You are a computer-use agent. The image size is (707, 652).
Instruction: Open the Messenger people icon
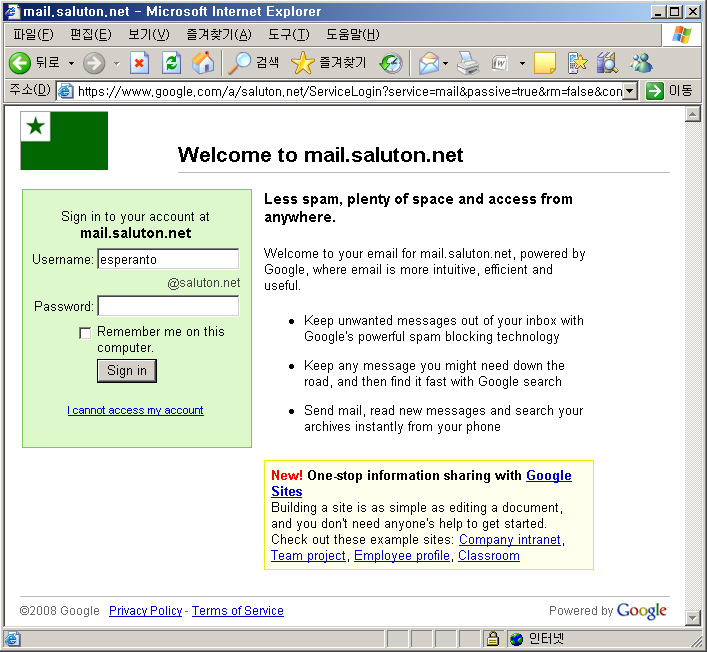(641, 63)
